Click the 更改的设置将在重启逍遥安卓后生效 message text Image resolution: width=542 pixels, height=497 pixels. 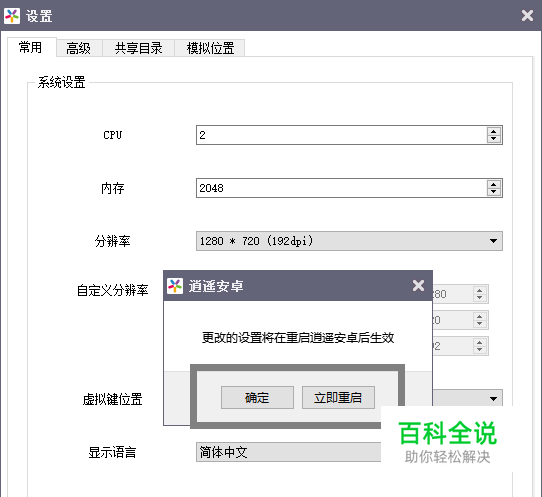click(x=298, y=337)
